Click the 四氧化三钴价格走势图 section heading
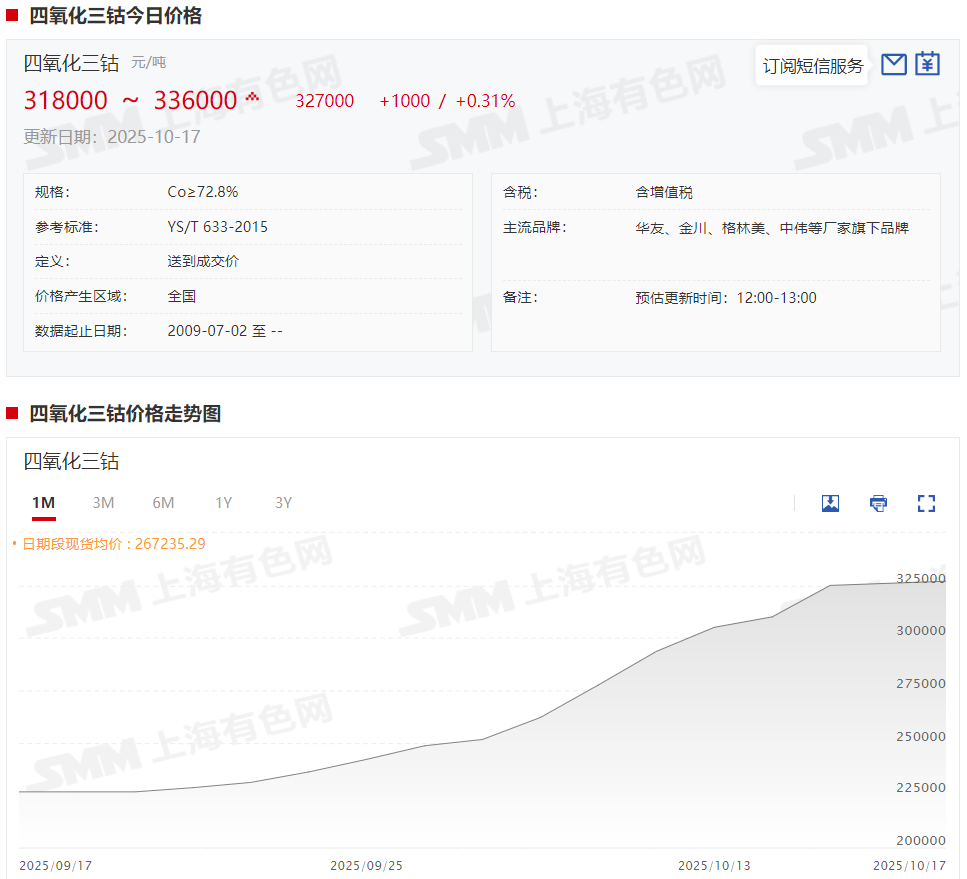This screenshot has height=879, width=967. click(124, 413)
